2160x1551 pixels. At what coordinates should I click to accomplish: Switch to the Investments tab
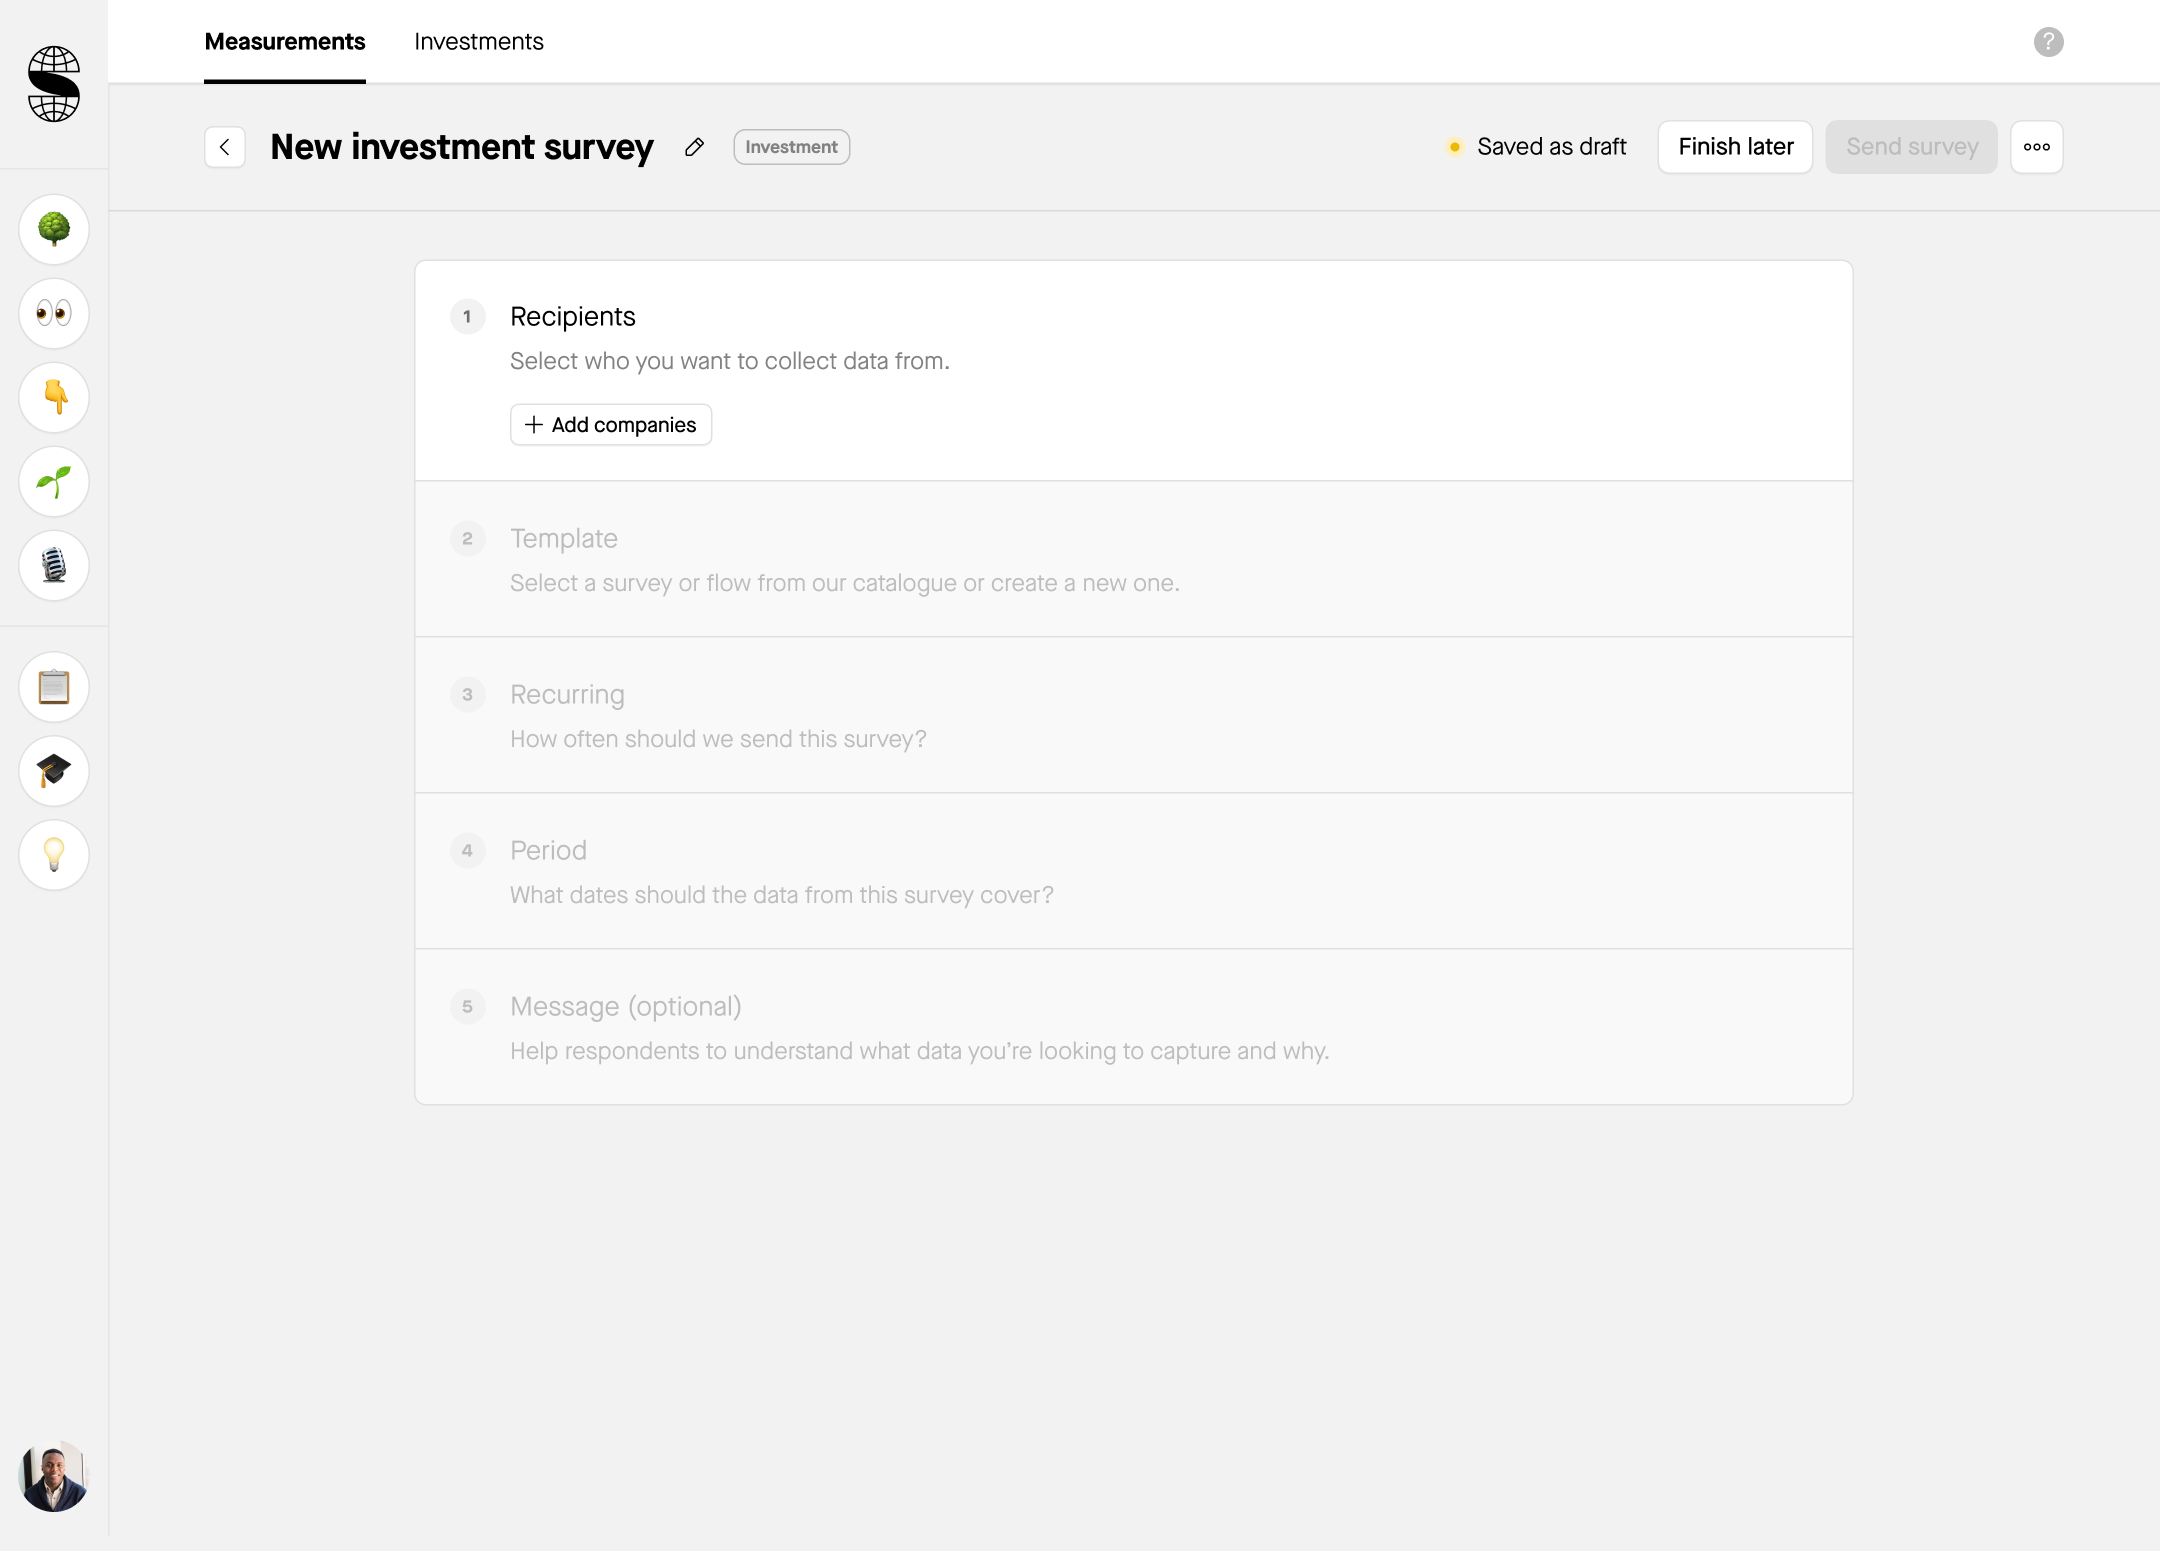point(479,42)
